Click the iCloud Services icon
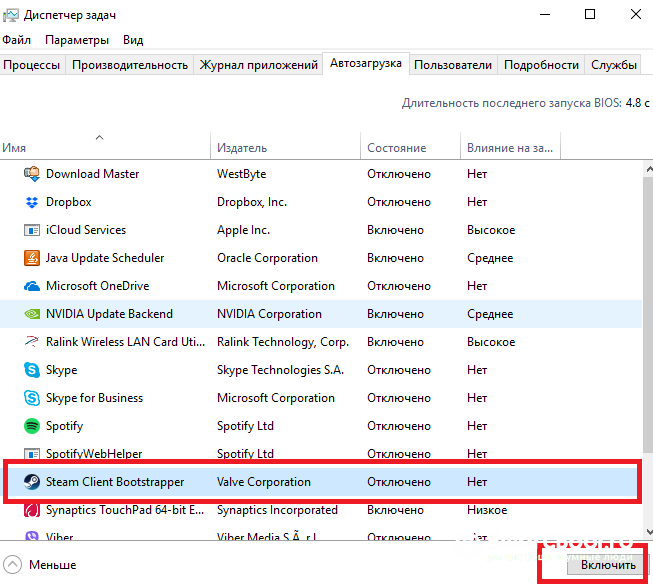The width and height of the screenshot is (653, 584). click(x=32, y=230)
